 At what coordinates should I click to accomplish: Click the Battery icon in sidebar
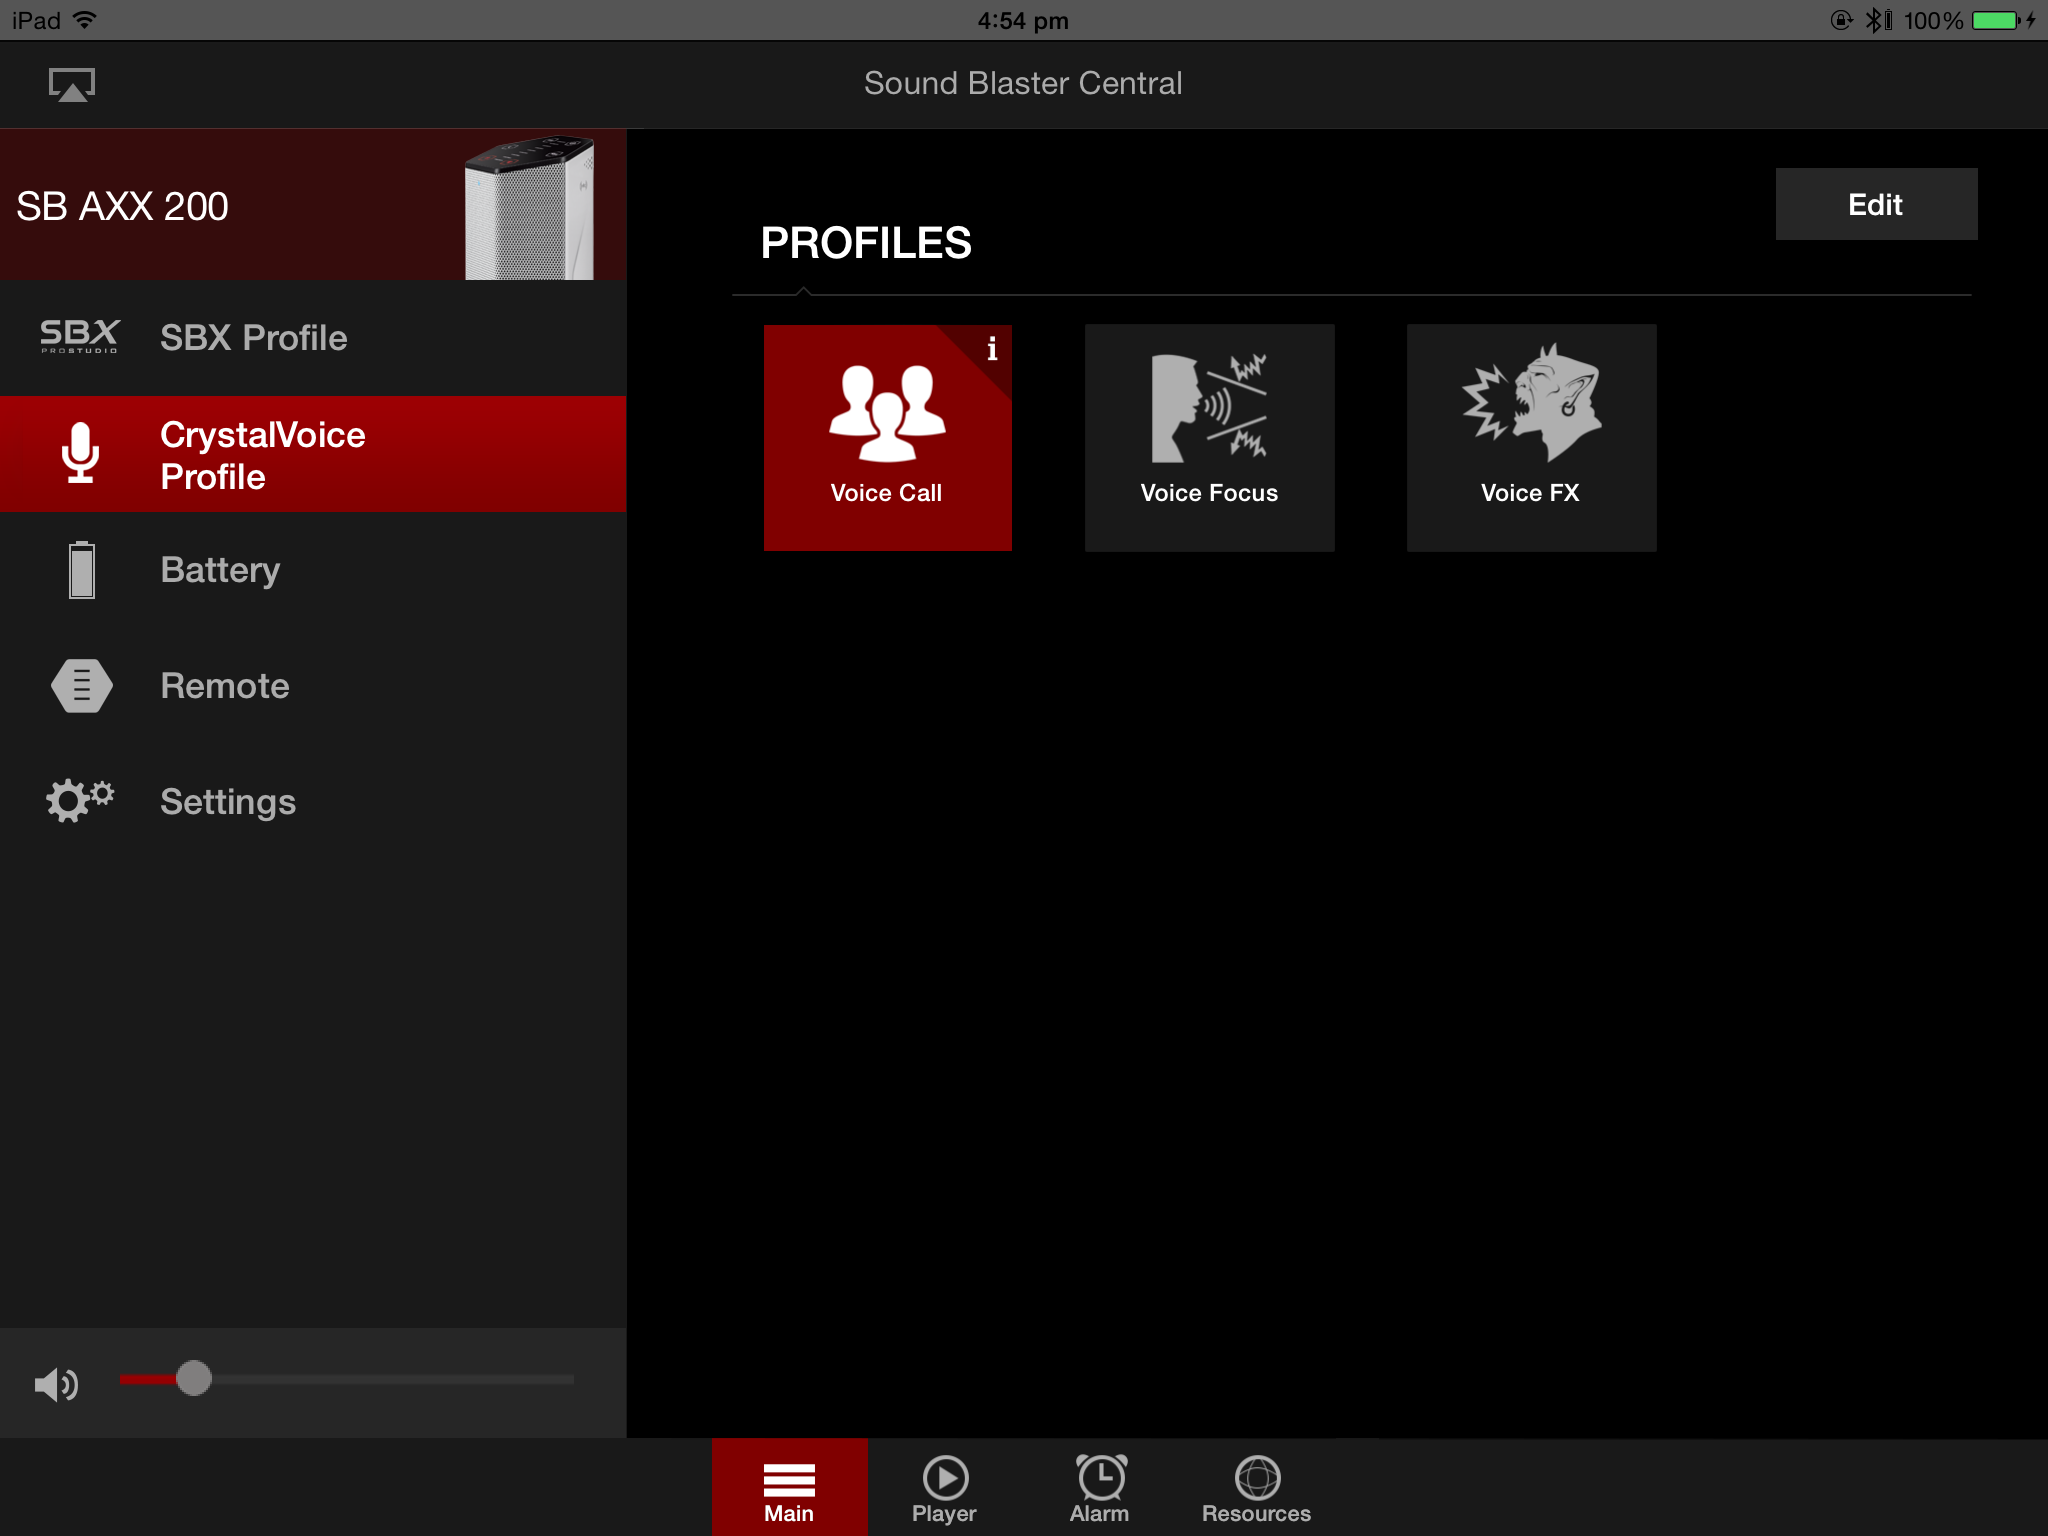82,570
